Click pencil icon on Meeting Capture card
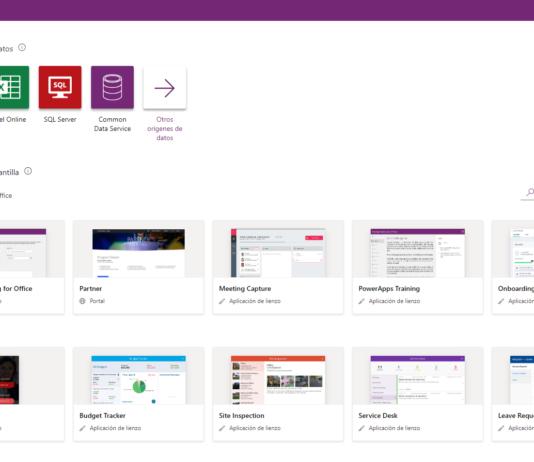Viewport: 534px width, 462px height. pos(222,301)
